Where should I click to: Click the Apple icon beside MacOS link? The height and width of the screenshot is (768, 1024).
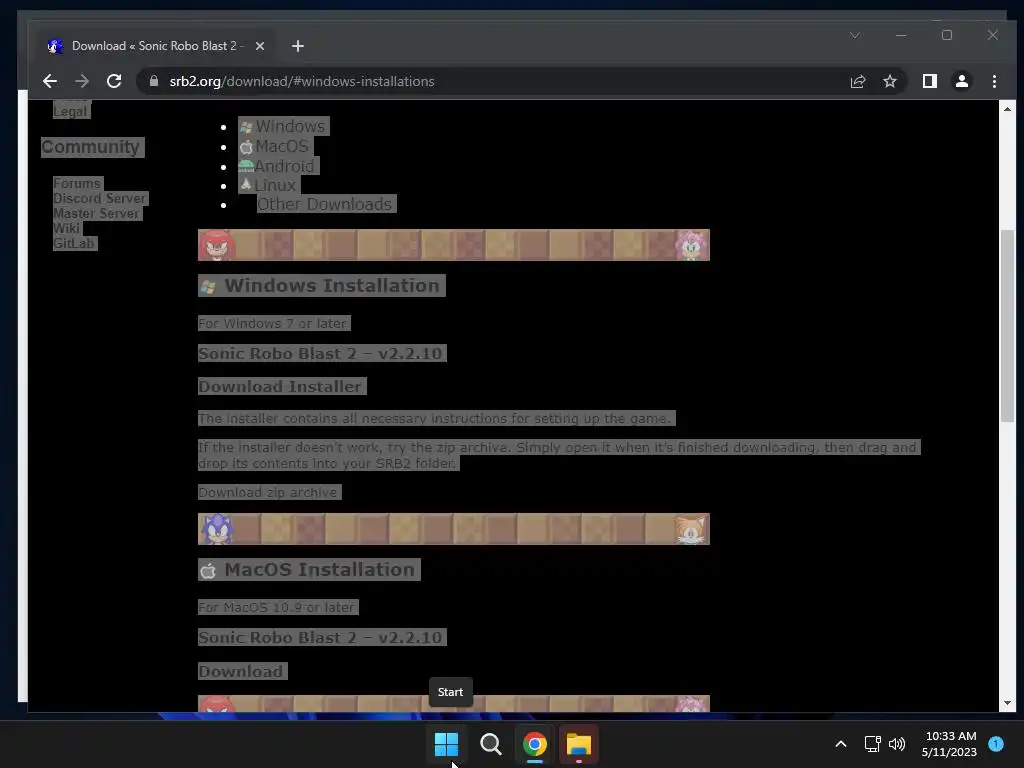pos(246,147)
